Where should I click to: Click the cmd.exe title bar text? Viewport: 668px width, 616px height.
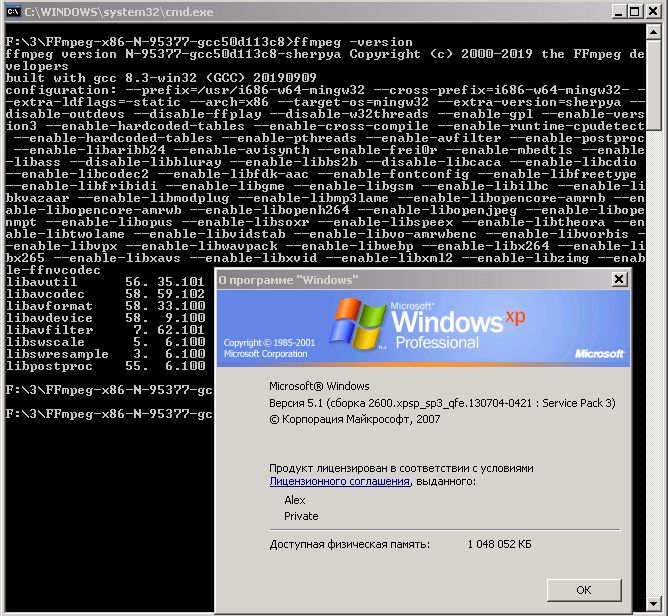point(119,12)
